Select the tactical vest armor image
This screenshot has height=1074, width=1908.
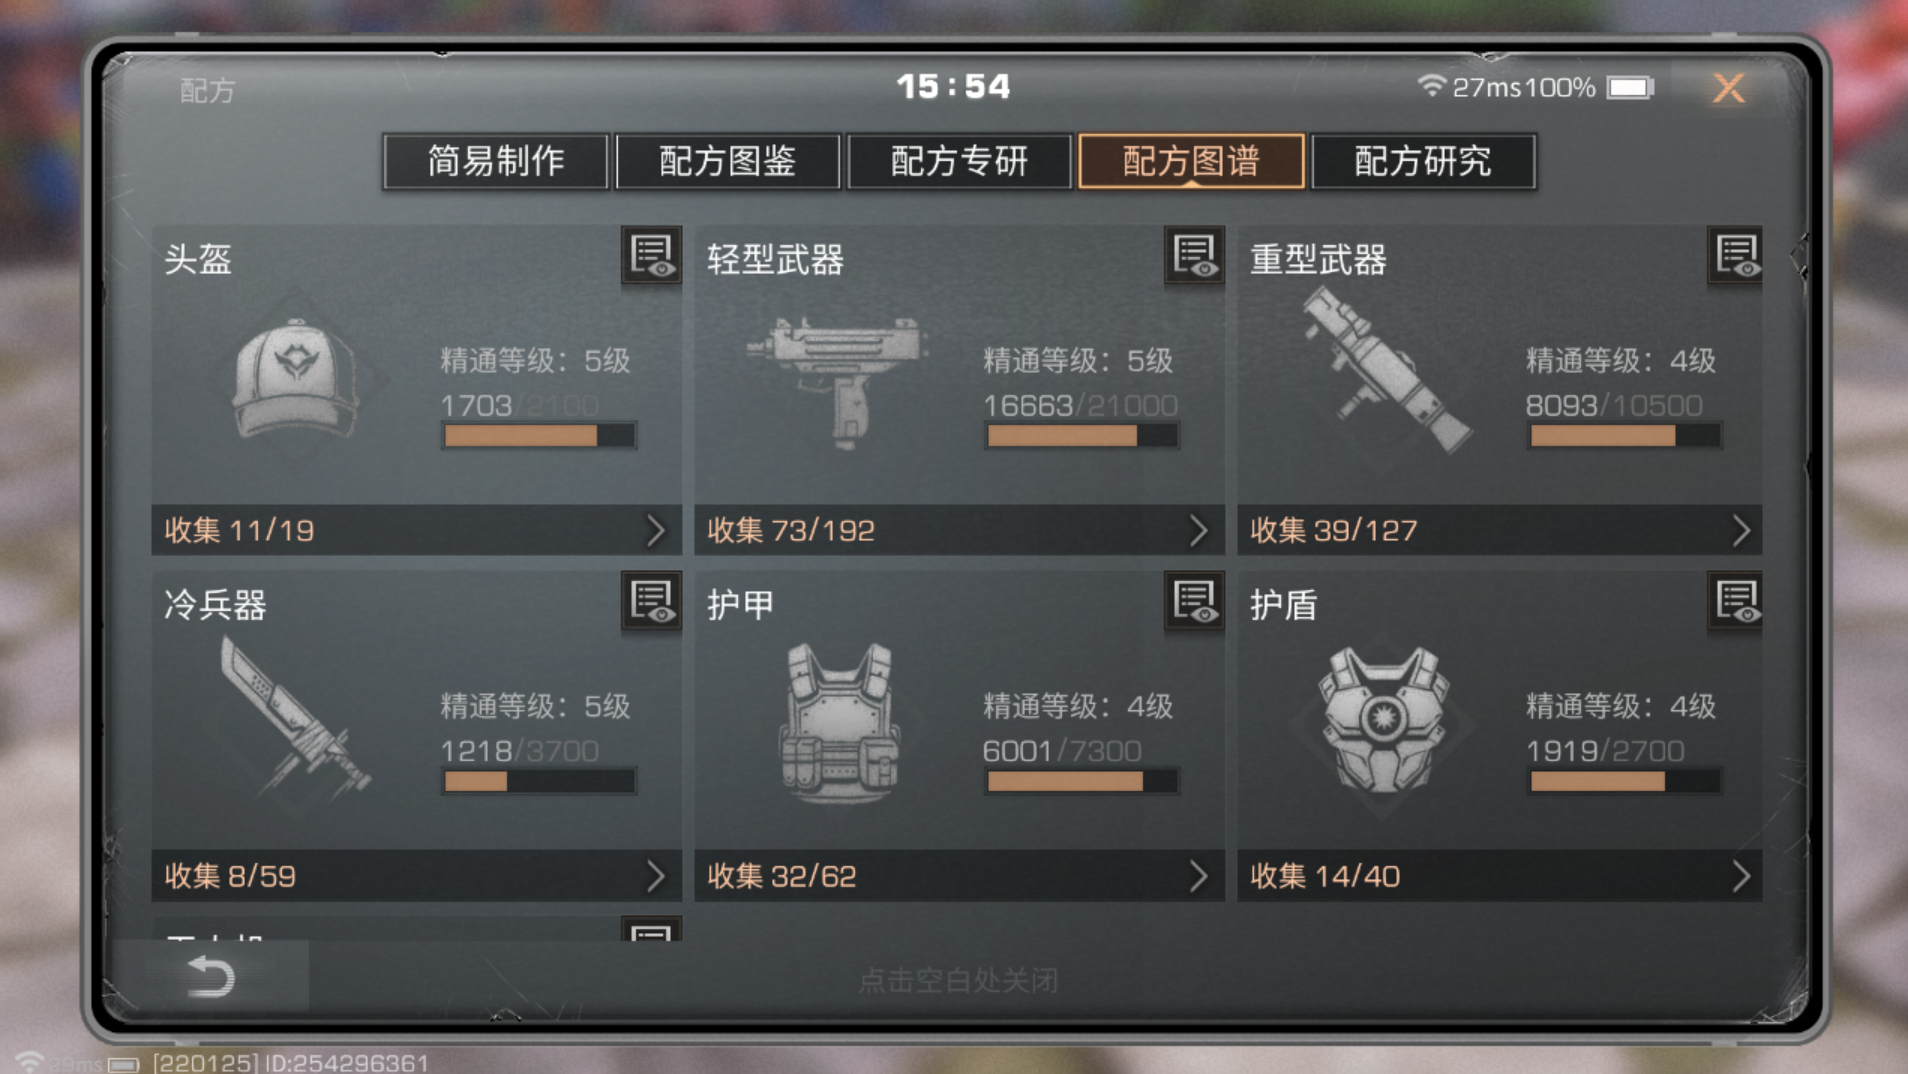pyautogui.click(x=838, y=722)
